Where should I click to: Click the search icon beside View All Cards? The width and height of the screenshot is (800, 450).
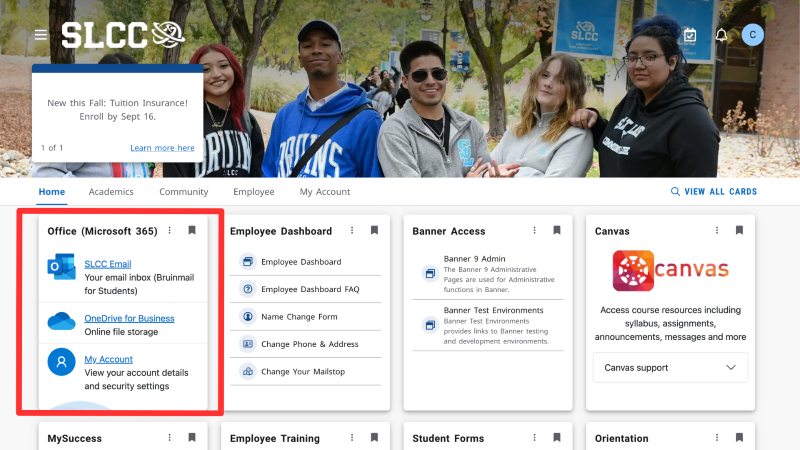(675, 192)
